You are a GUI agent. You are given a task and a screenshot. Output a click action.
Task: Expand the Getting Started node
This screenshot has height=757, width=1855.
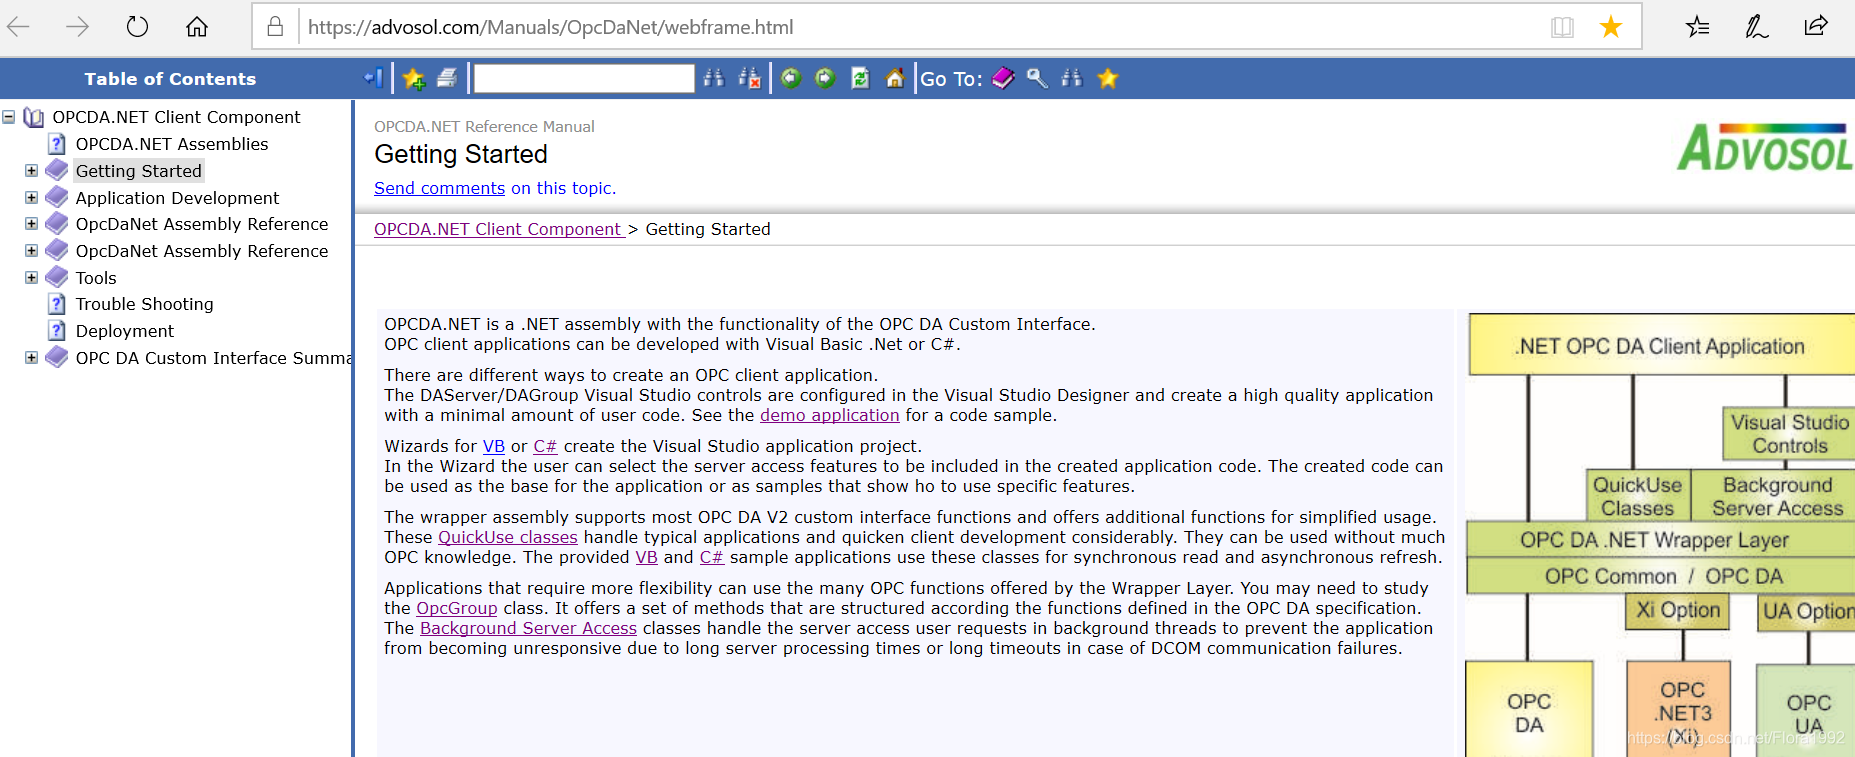coord(31,171)
